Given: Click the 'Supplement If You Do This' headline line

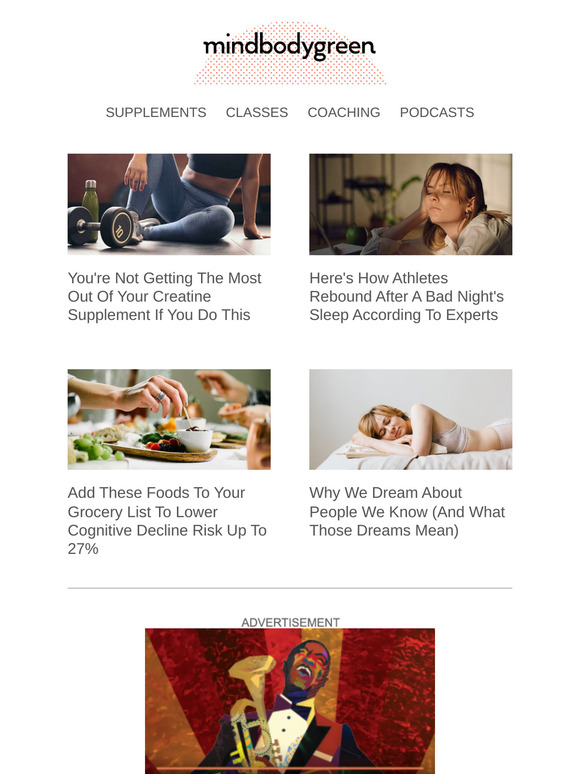Looking at the screenshot, I should pyautogui.click(x=159, y=315).
